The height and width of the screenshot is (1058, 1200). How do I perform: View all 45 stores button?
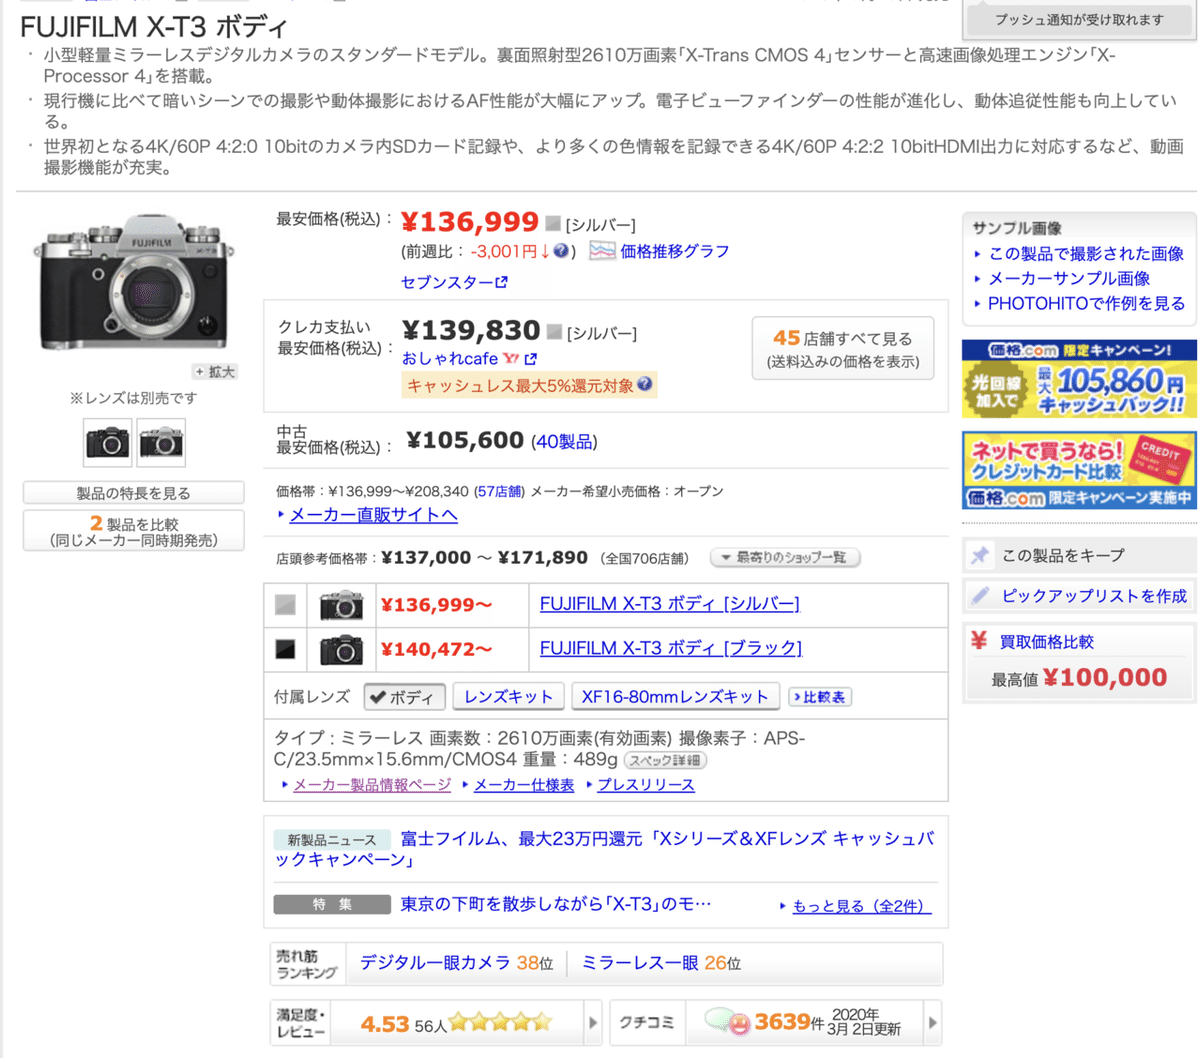pyautogui.click(x=843, y=348)
